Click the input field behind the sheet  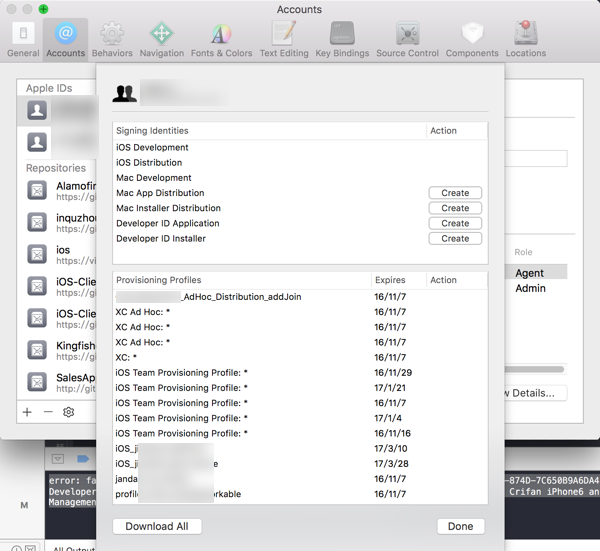coord(536,158)
